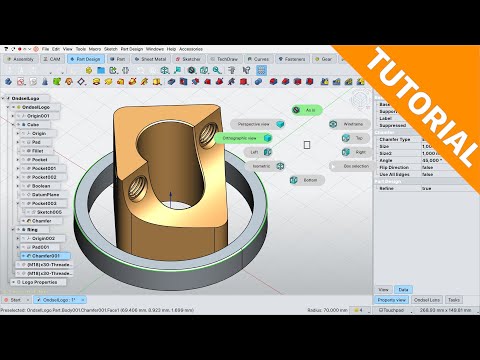Toggle visibility of the Pocket002 feature
This screenshot has height=360, width=480.
click(x=24, y=177)
